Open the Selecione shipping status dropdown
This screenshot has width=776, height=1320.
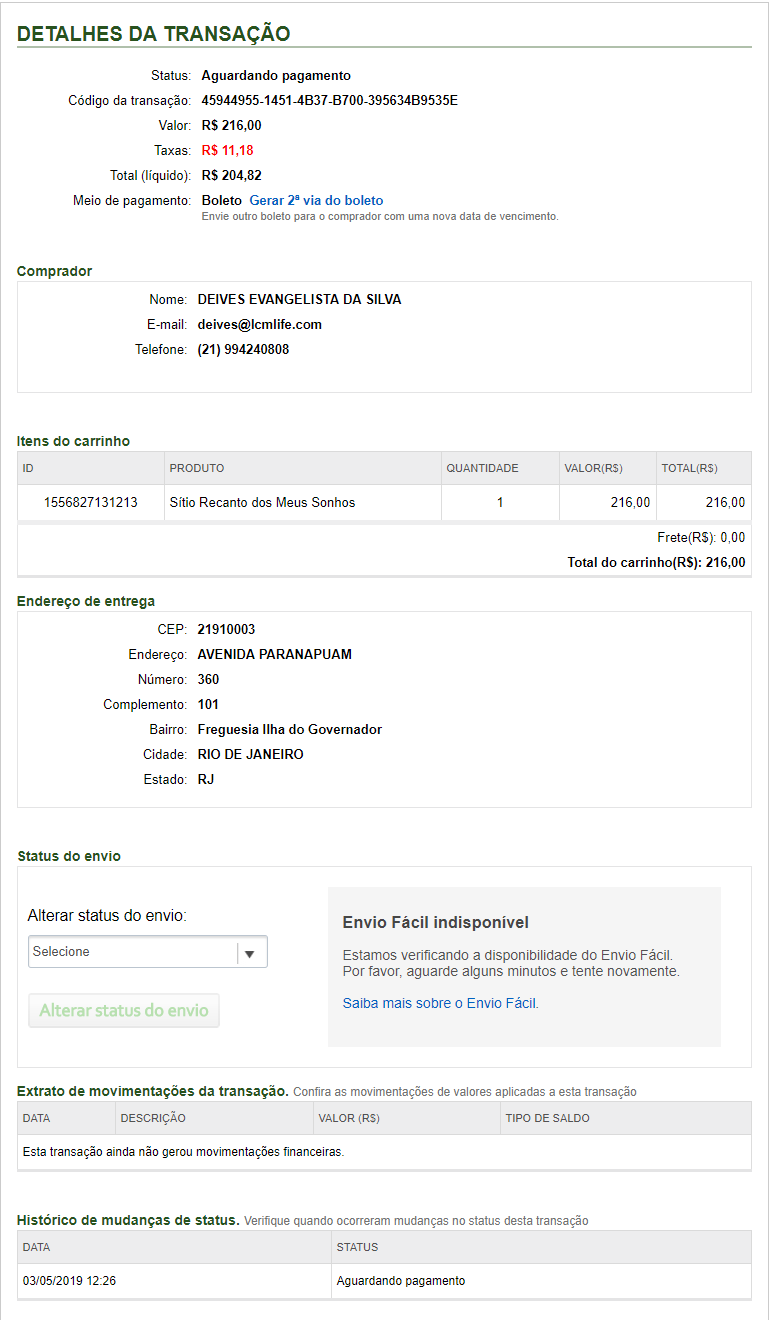133,952
